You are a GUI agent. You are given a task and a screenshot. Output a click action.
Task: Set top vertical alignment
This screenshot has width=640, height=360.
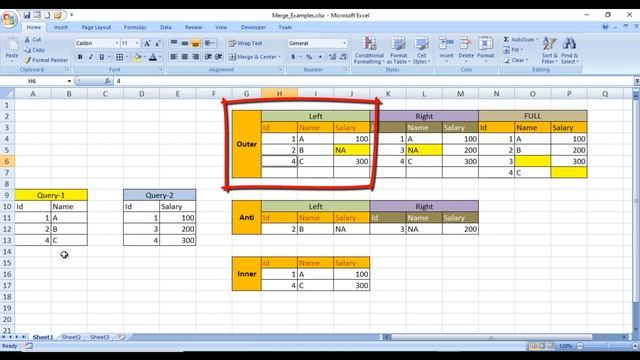click(x=173, y=43)
